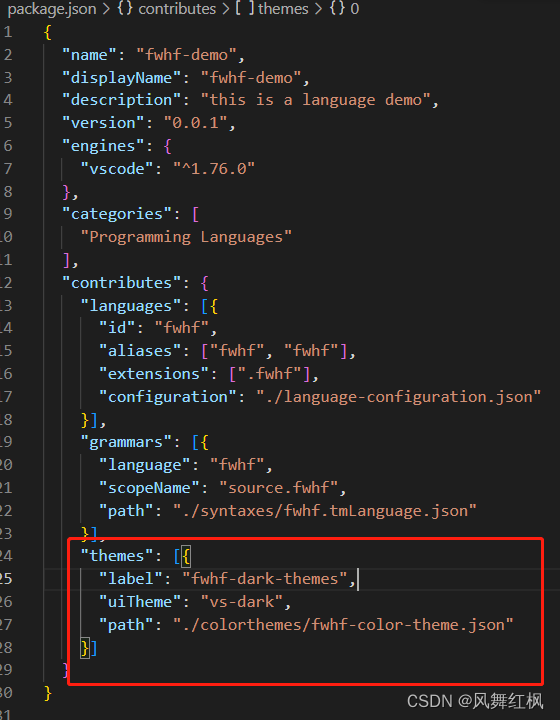Click the "scopeName" key text
Screen dimensions: 560x720
[x=149, y=488]
